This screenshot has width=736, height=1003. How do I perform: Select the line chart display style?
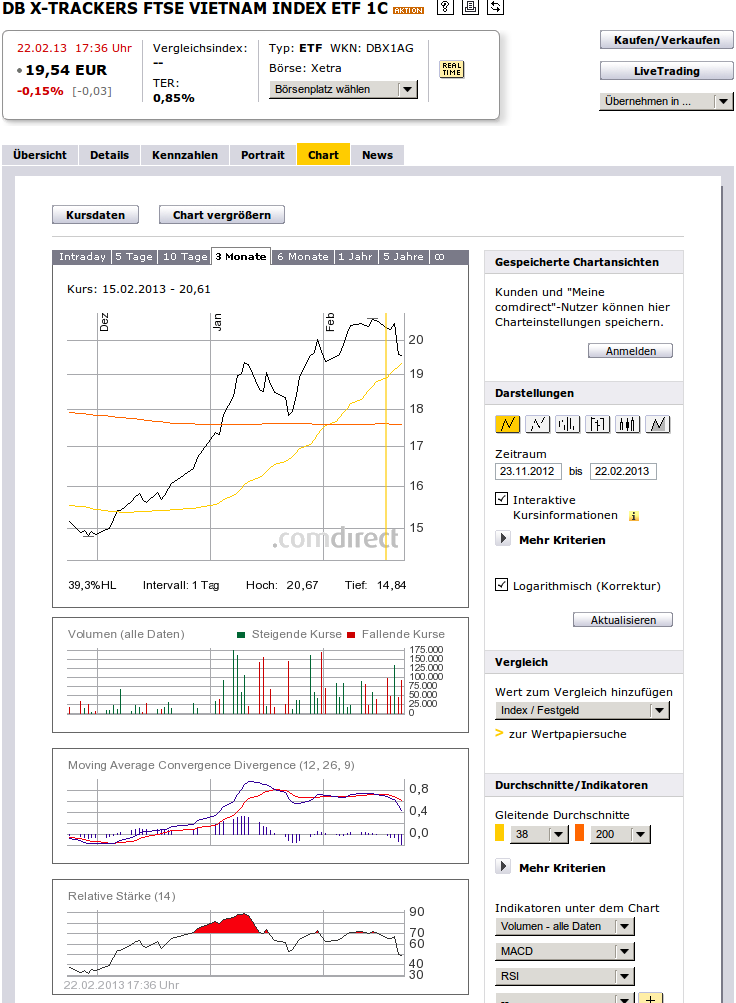coord(507,424)
